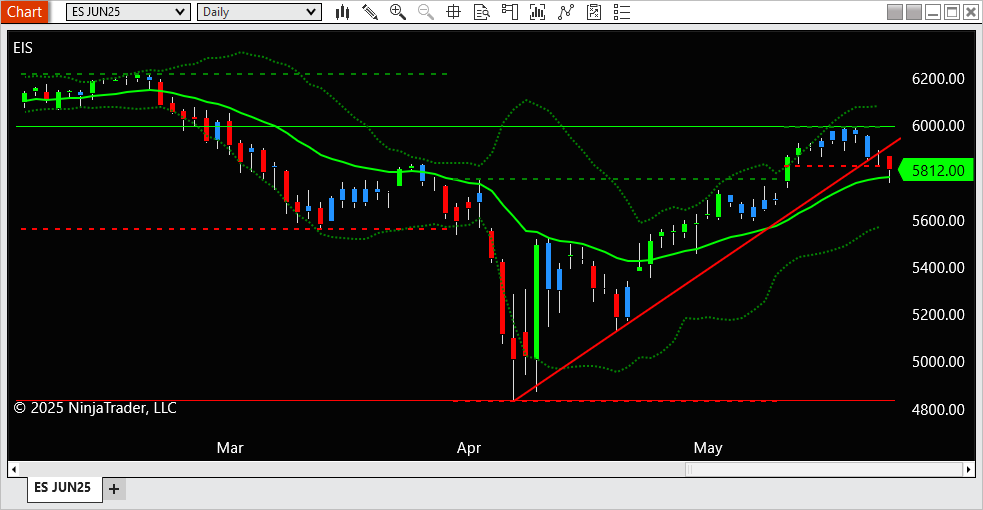
Task: Click the Chart title label
Action: [x=24, y=12]
